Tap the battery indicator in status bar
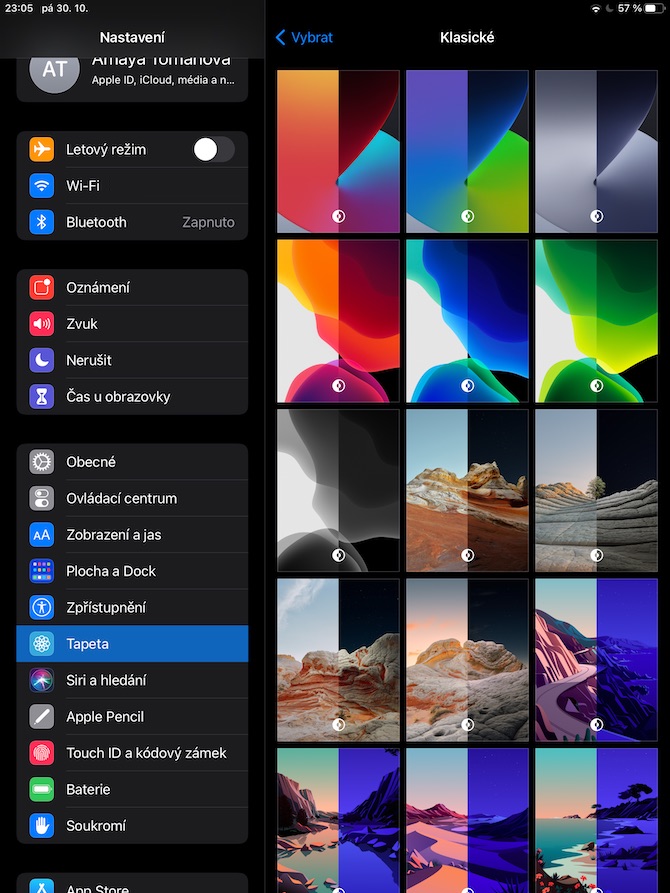This screenshot has width=670, height=893. click(x=655, y=9)
